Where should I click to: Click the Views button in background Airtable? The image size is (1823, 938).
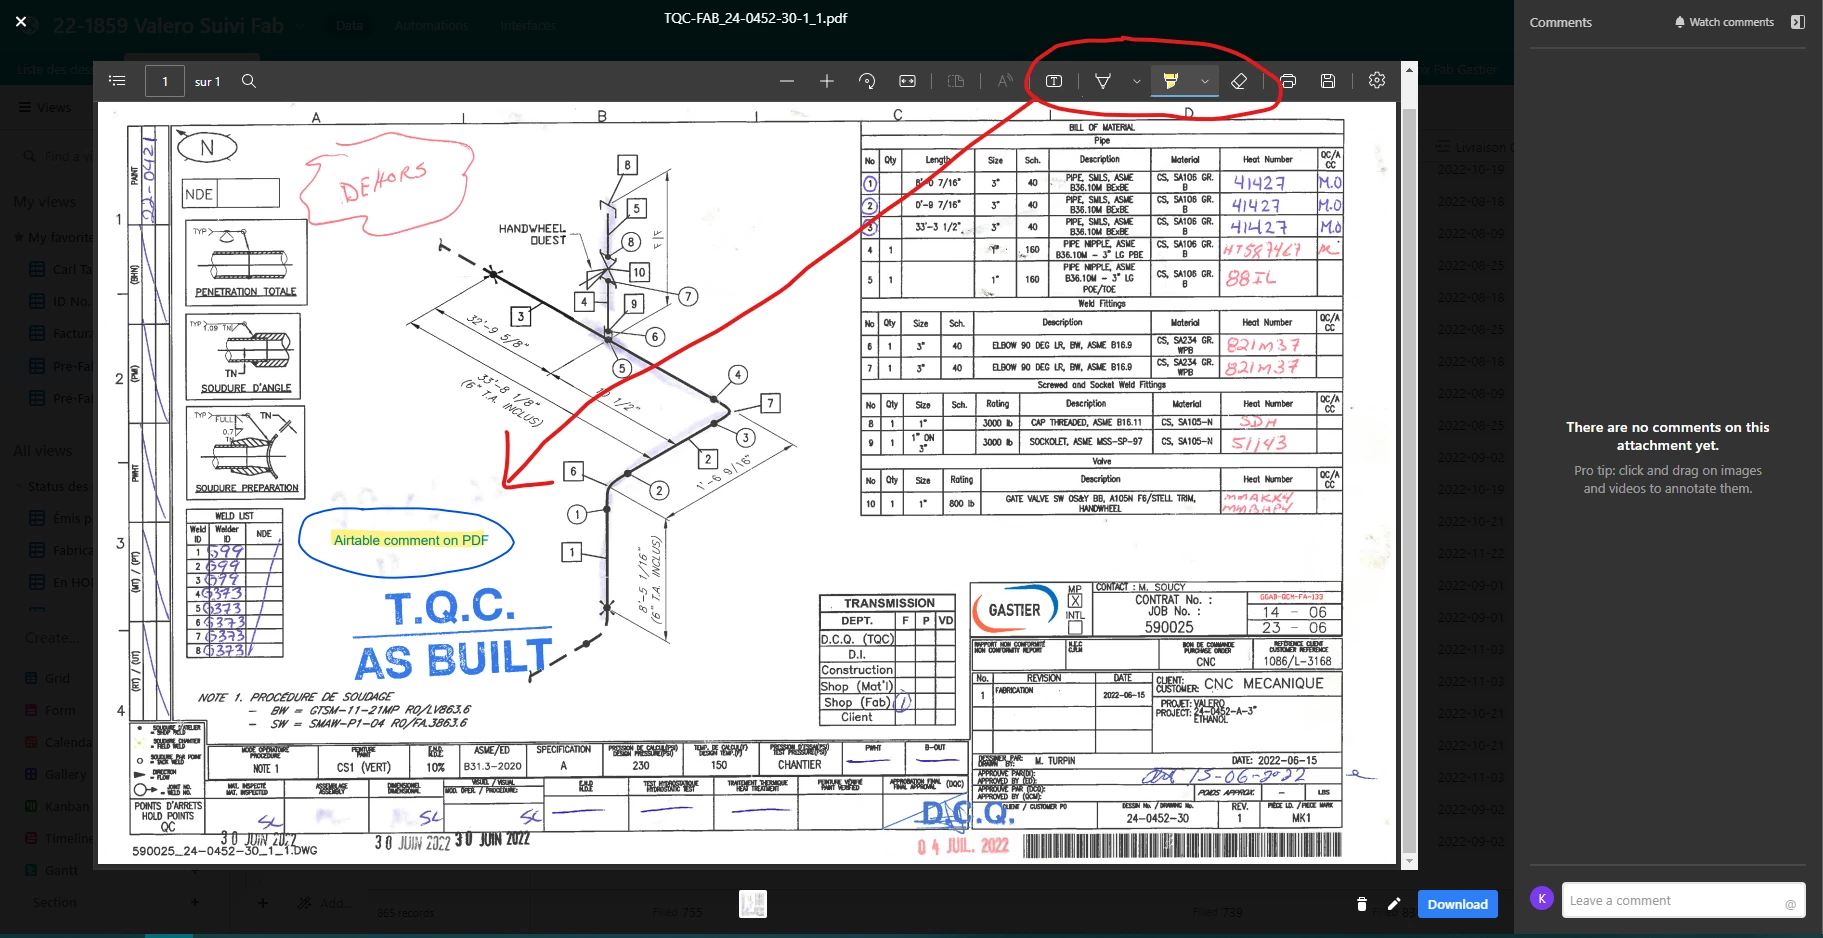pos(45,107)
